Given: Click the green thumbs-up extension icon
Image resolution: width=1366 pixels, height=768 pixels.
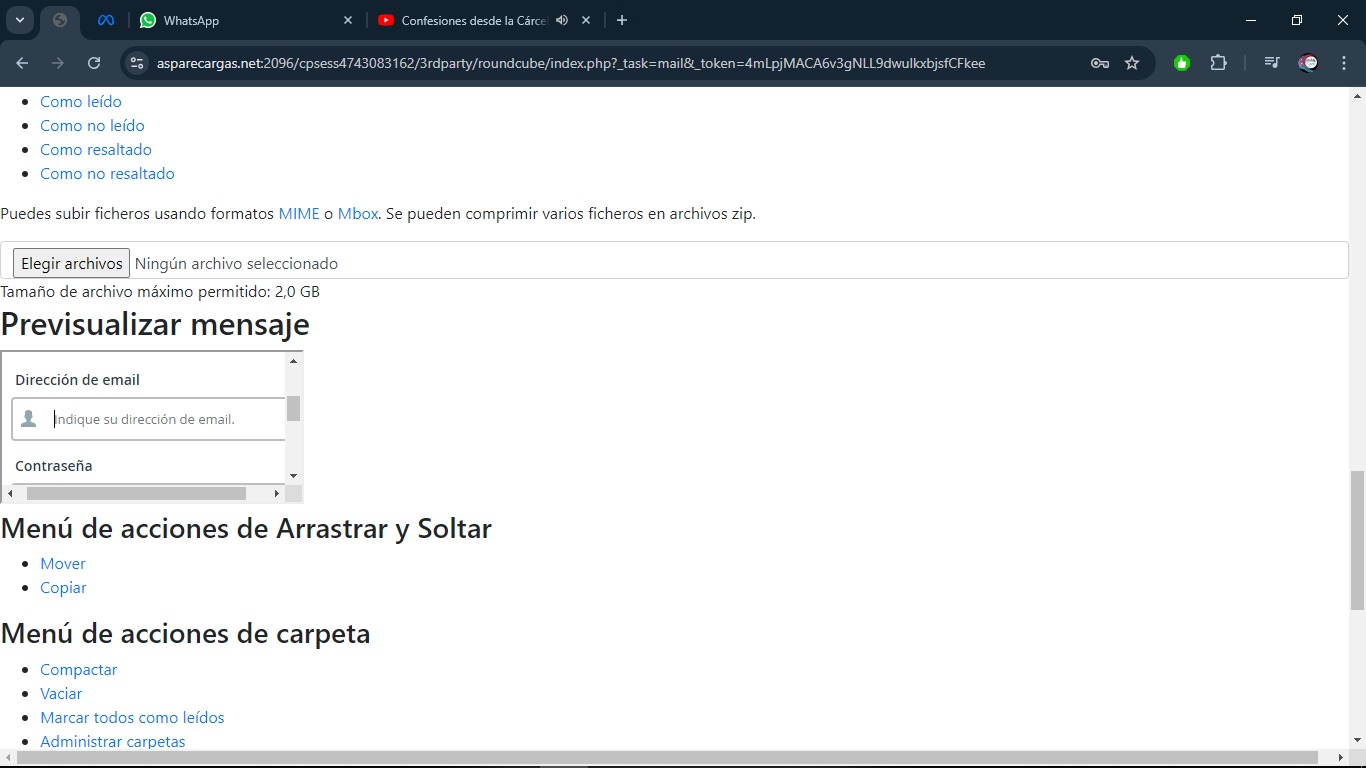Looking at the screenshot, I should tap(1182, 63).
